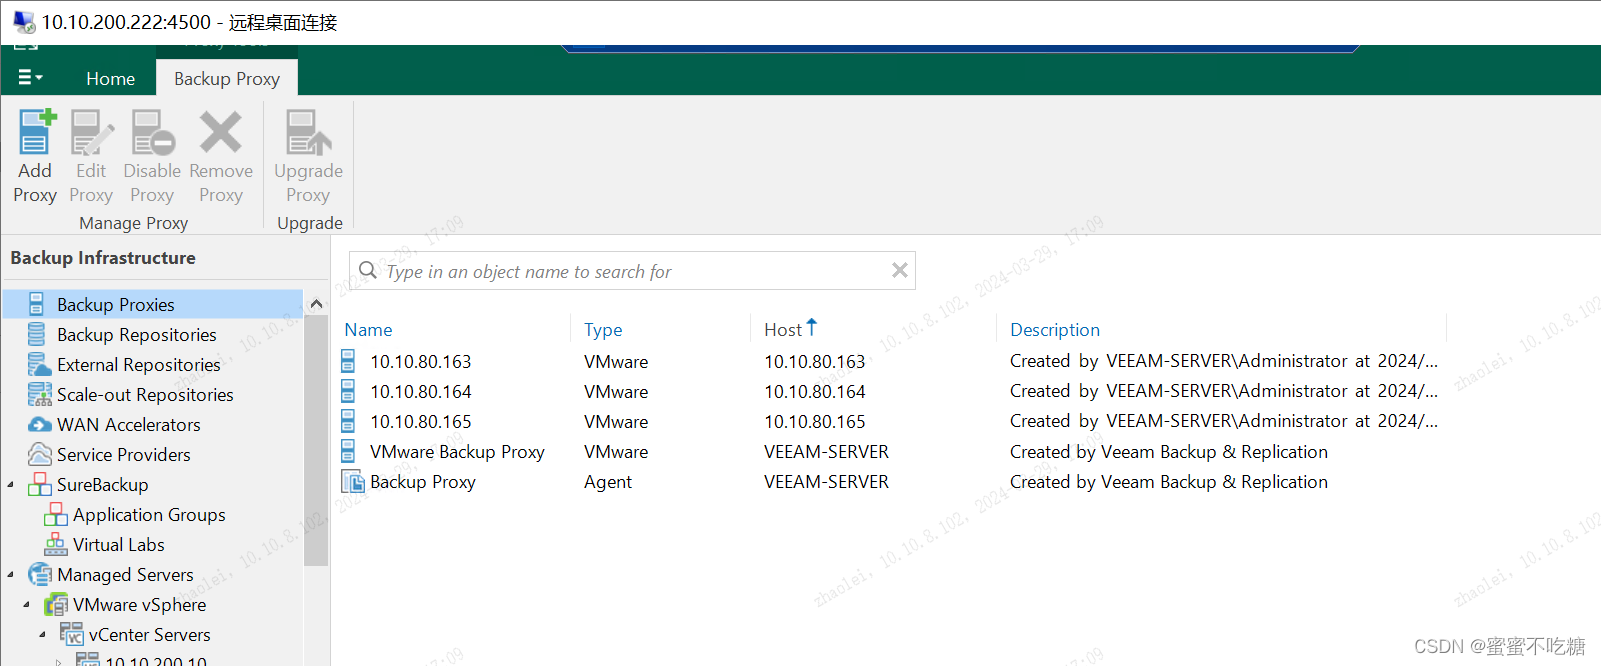
Task: Select proxy name 10.10.80.165
Action: (421, 422)
